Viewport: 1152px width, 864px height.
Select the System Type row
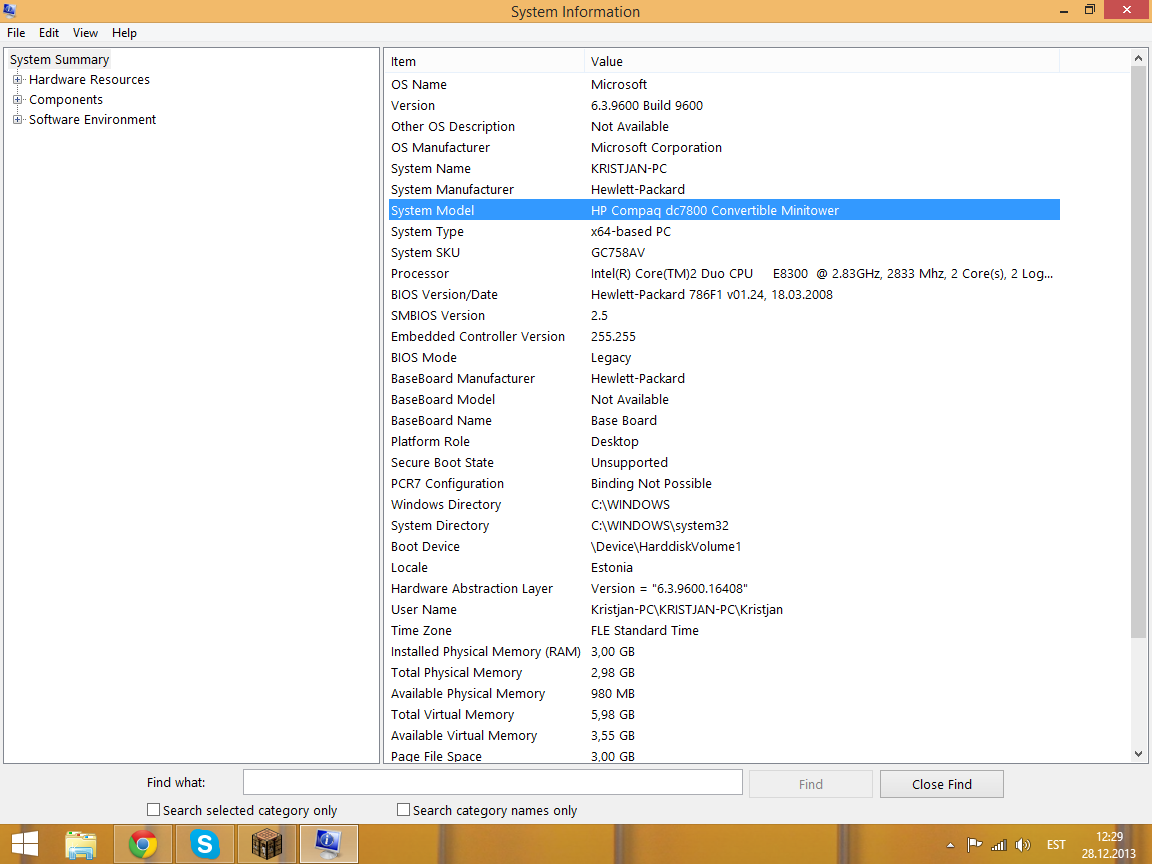[x=724, y=231]
